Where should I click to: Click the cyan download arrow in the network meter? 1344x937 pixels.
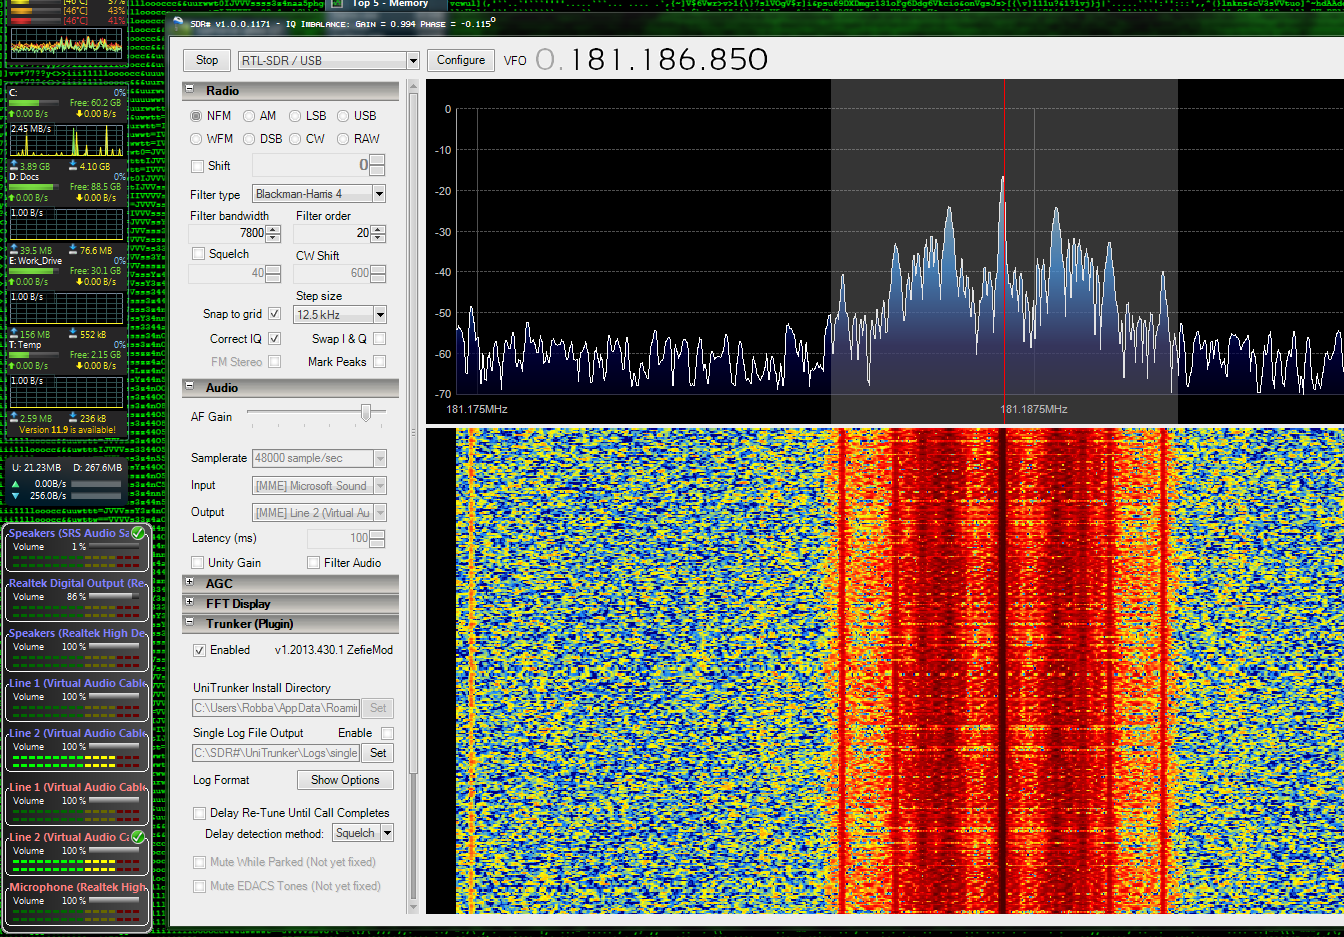point(15,496)
